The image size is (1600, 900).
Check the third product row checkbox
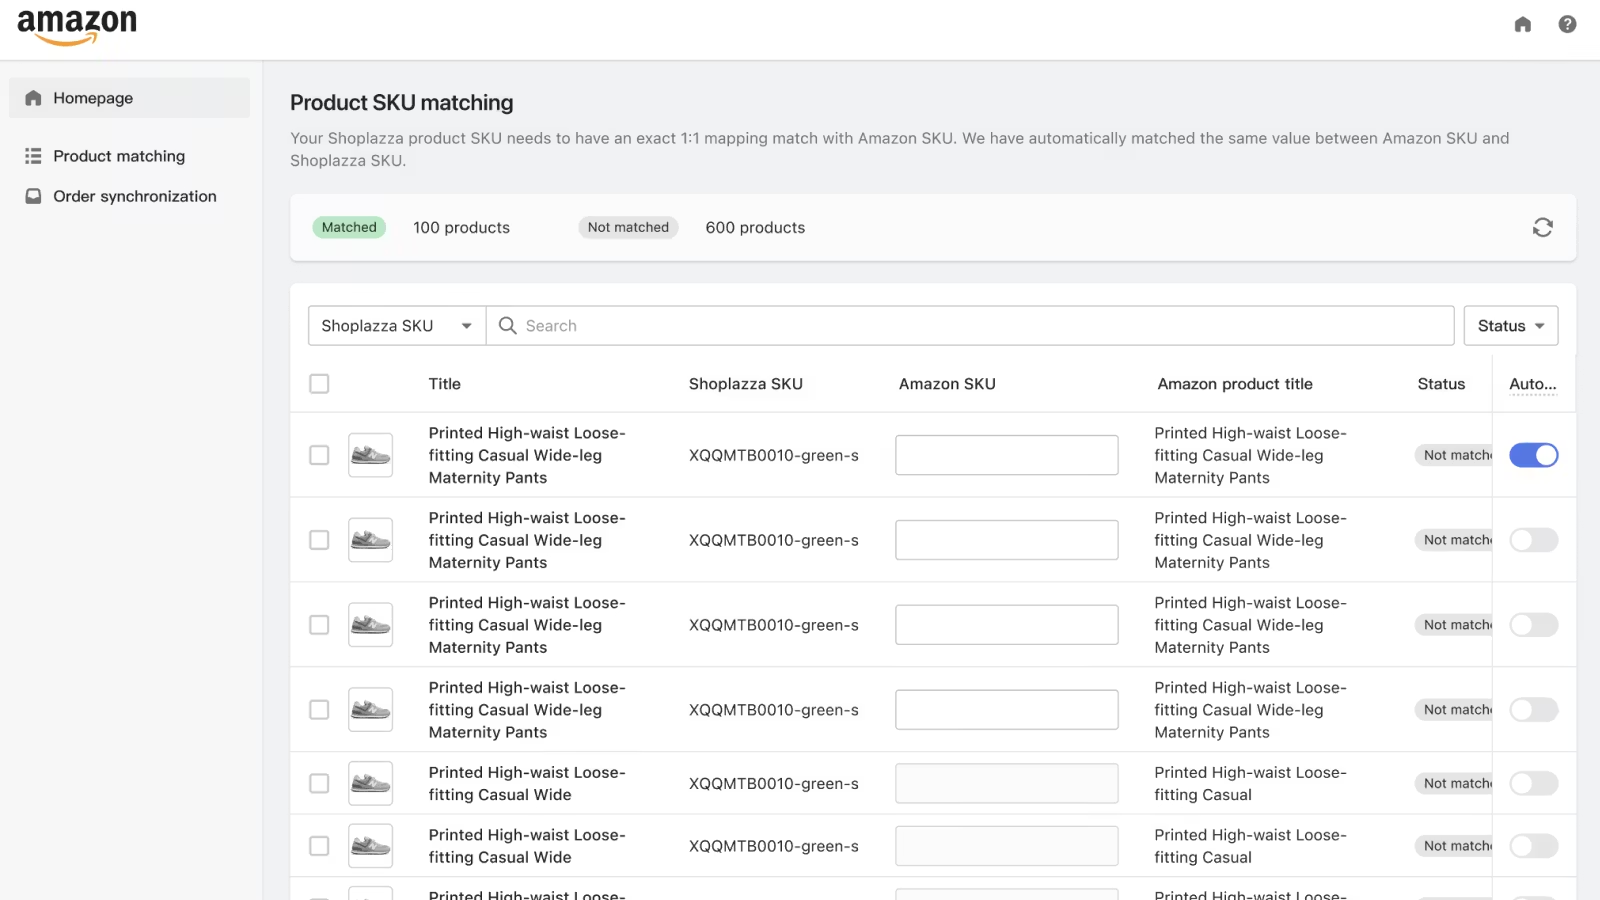[319, 625]
